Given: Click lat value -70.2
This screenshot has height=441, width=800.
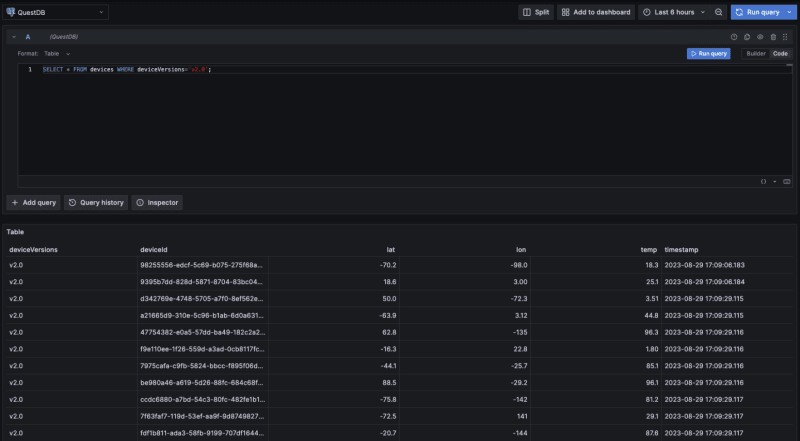Looking at the screenshot, I should tap(388, 265).
